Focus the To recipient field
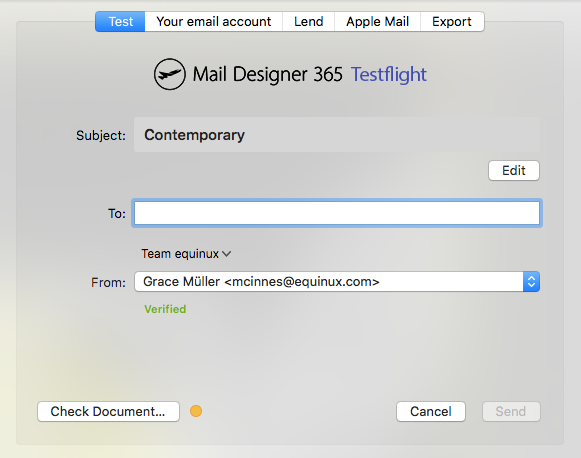The image size is (581, 458). point(336,213)
